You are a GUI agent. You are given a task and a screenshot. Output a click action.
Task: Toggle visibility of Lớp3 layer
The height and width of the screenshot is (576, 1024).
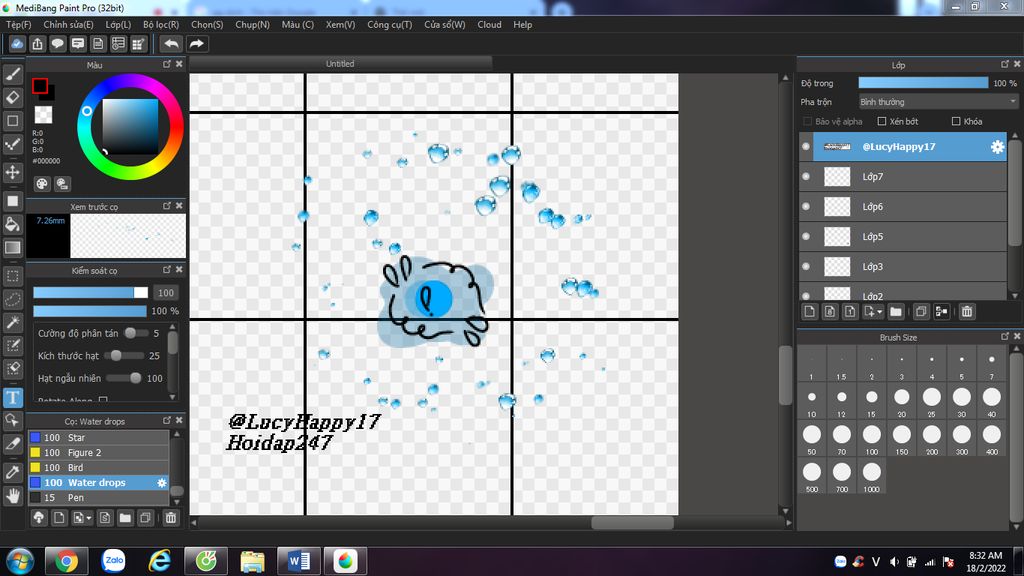pyautogui.click(x=806, y=266)
